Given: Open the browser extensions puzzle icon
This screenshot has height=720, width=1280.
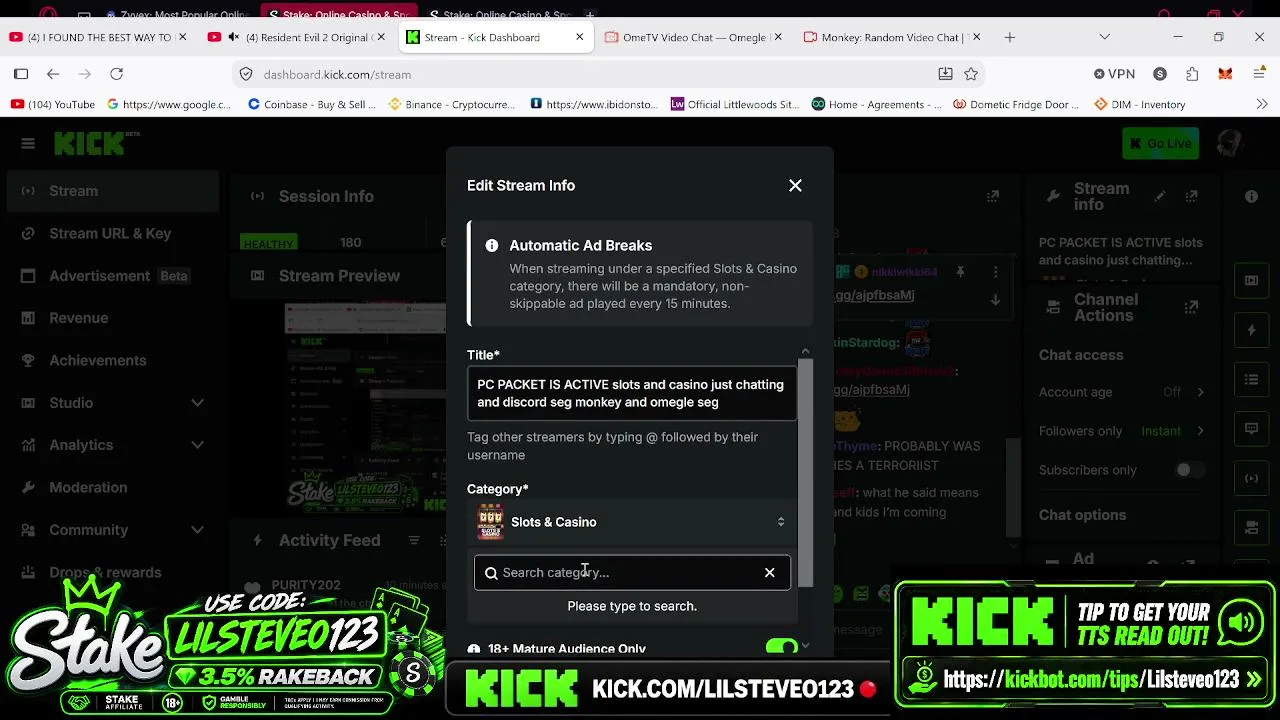Looking at the screenshot, I should [1192, 74].
